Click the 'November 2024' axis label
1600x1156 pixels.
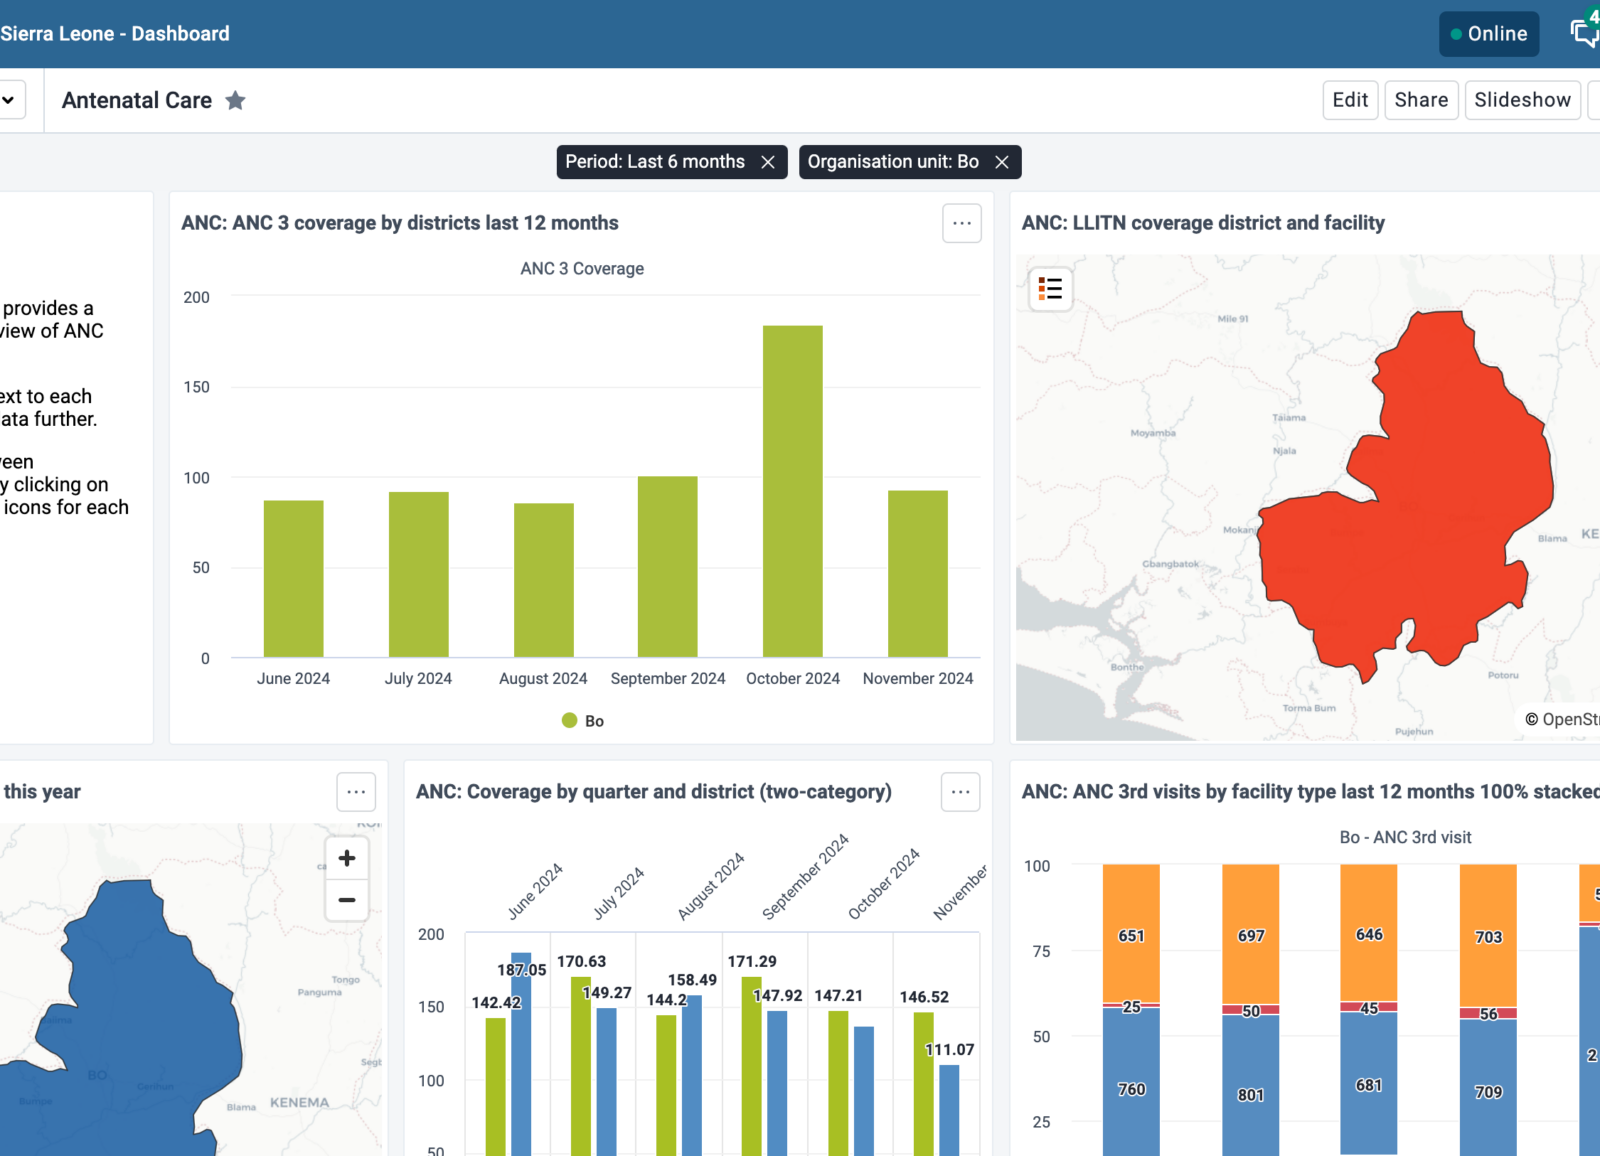918,678
